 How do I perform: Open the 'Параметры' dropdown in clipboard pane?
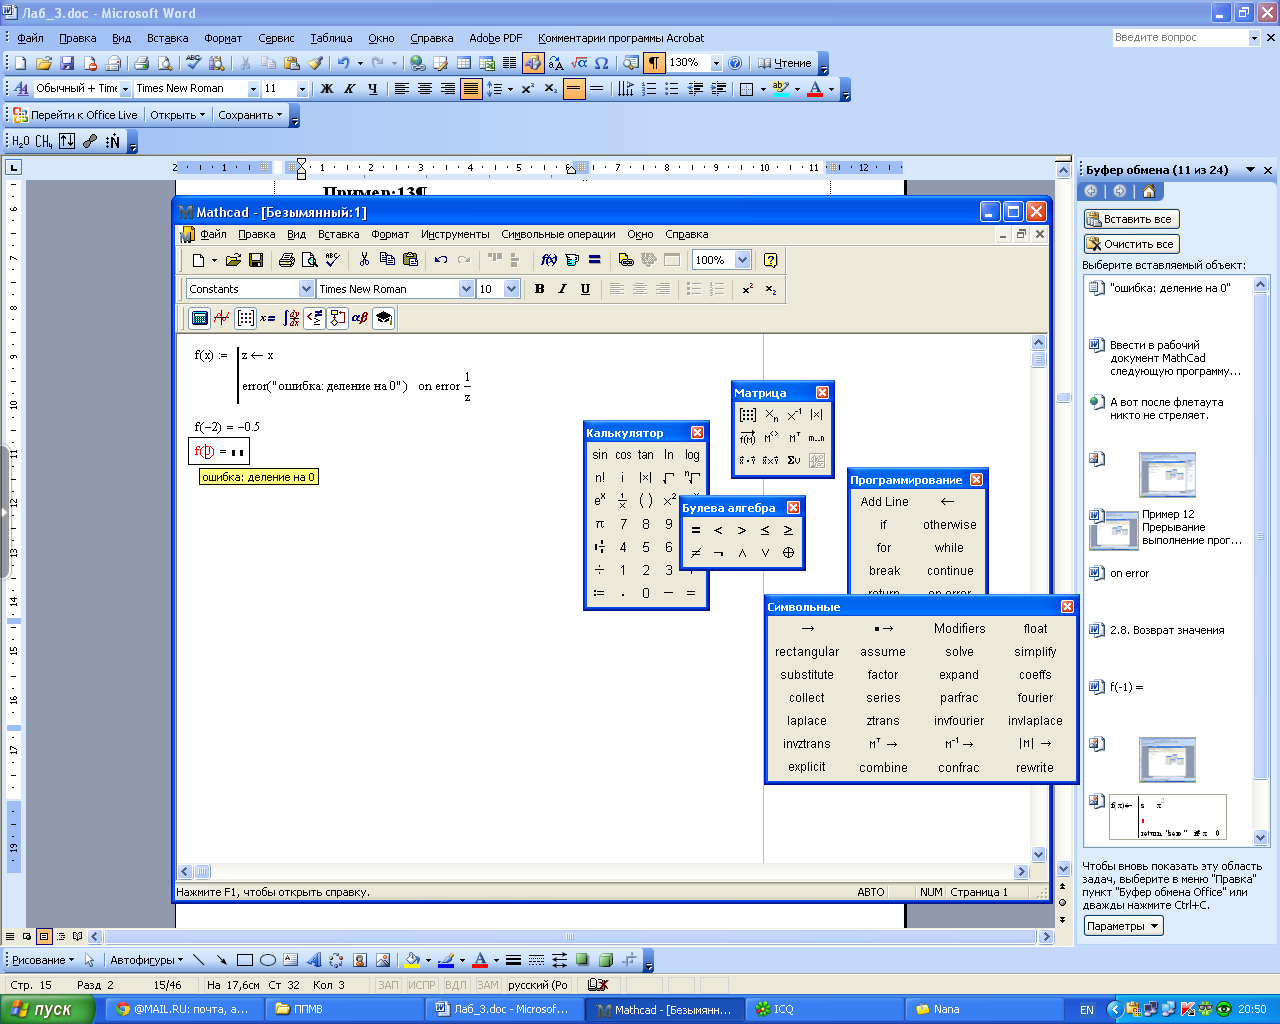(x=1124, y=926)
